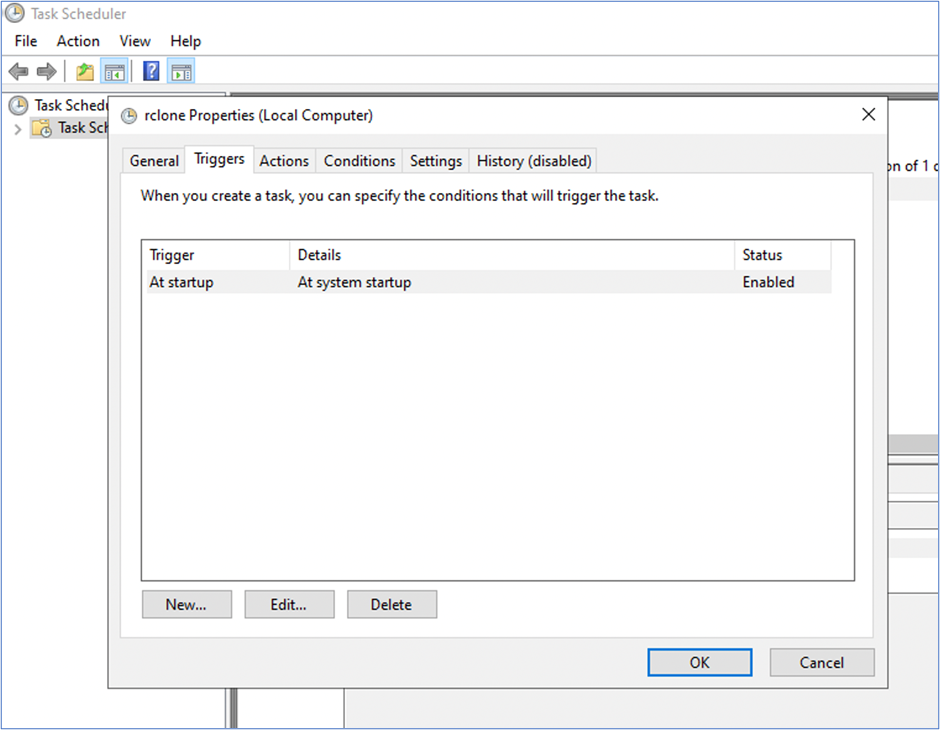The height and width of the screenshot is (730, 940).
Task: Expand the Task Scheduler Library node
Action: coord(18,128)
